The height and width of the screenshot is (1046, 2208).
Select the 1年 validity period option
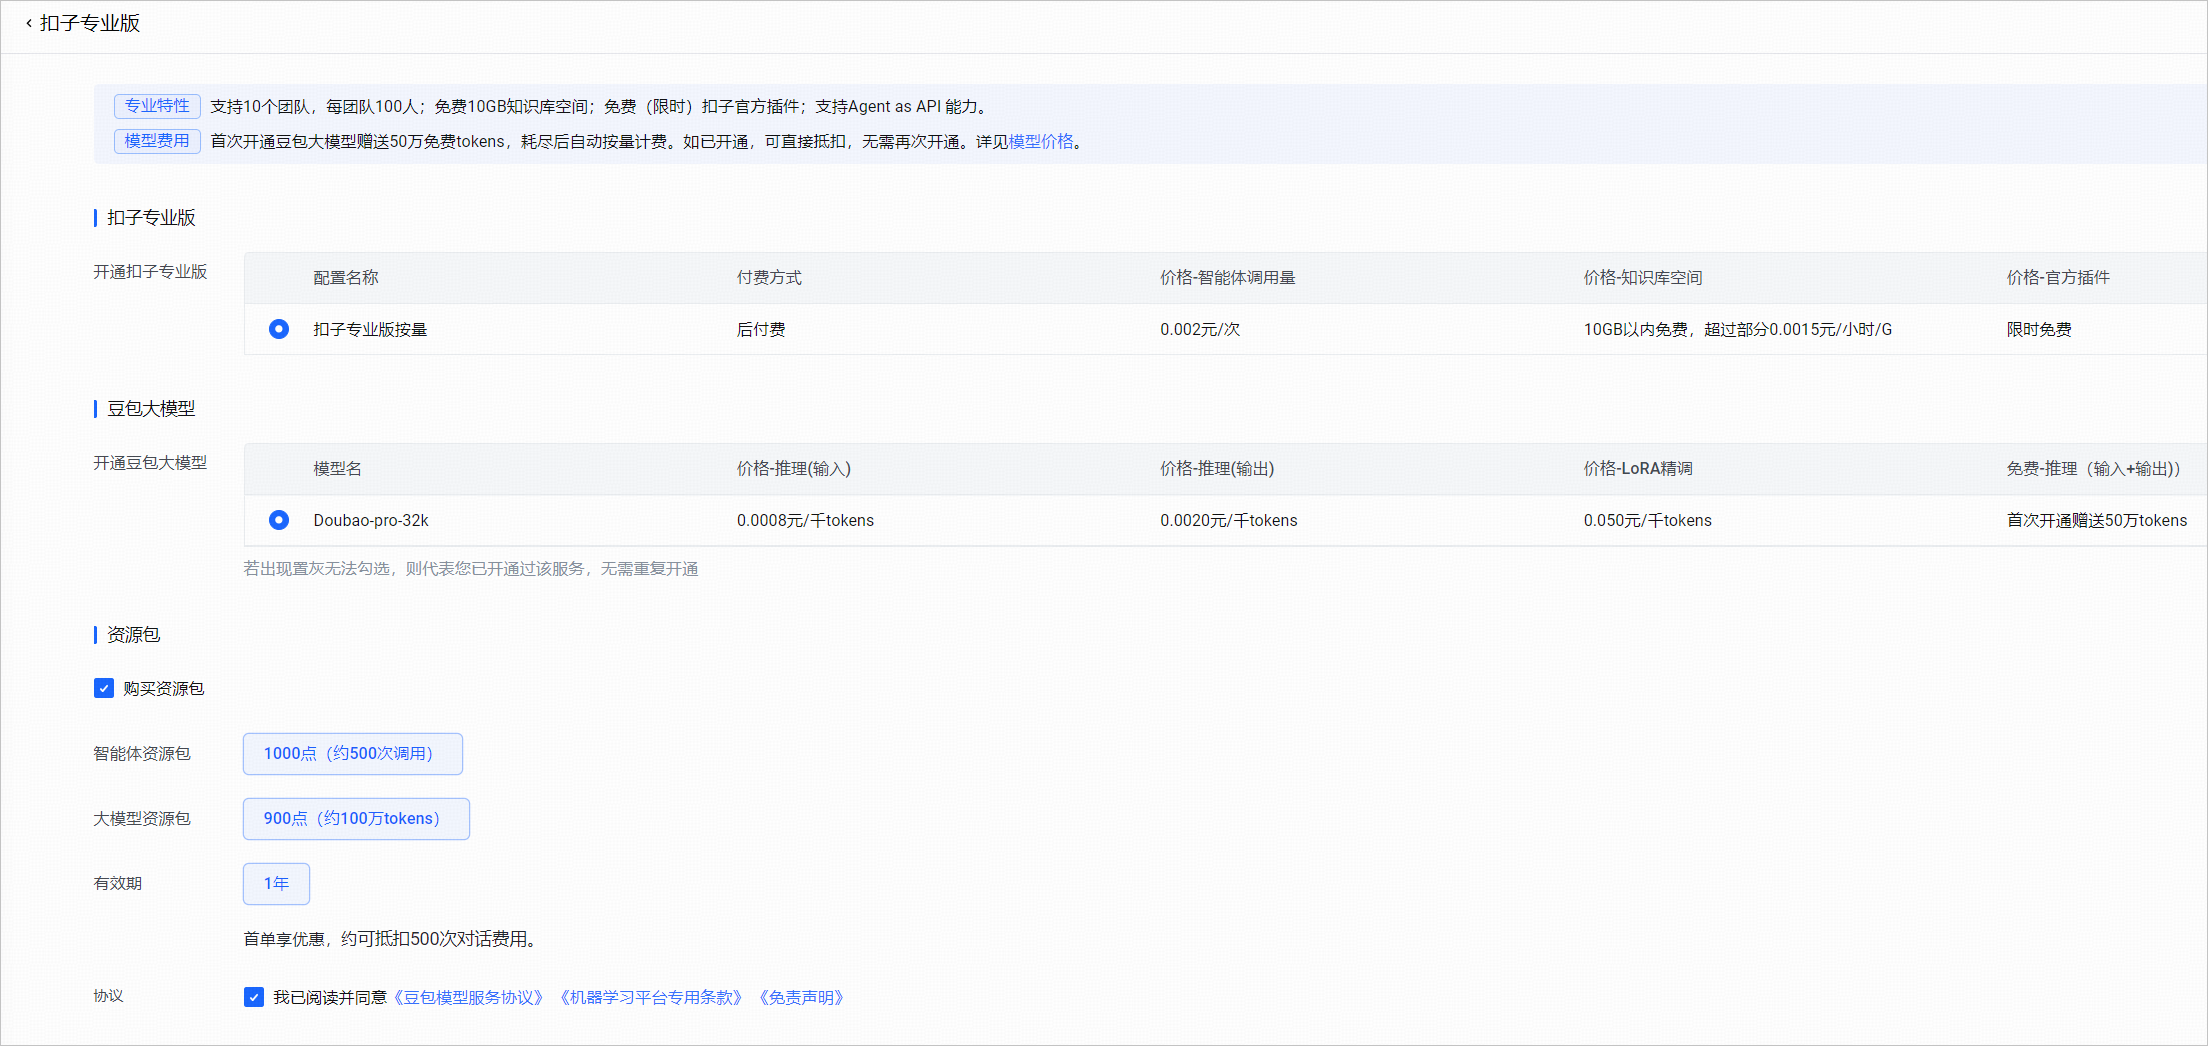tap(276, 884)
